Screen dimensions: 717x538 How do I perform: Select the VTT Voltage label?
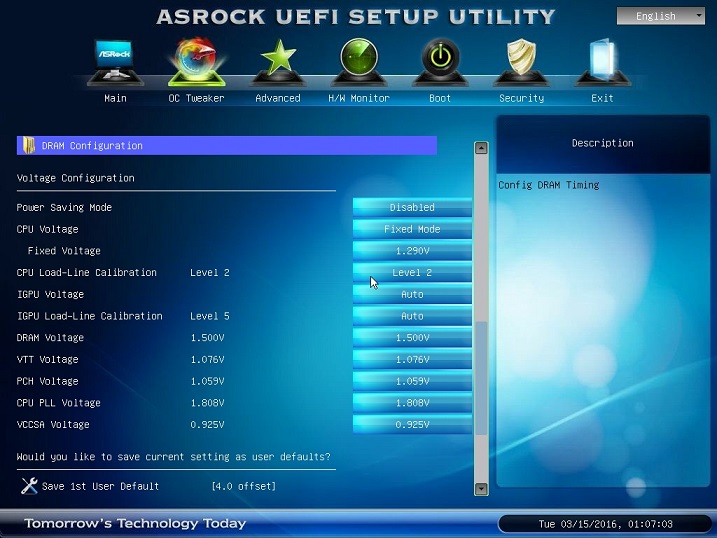coord(48,359)
